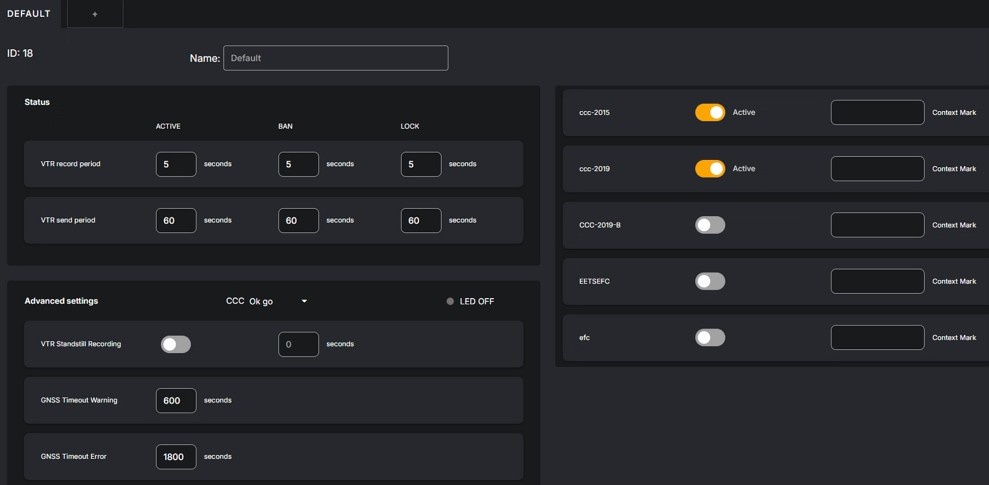The image size is (989, 485).
Task: Click ccc-2019 Context Mark field
Action: 877,169
